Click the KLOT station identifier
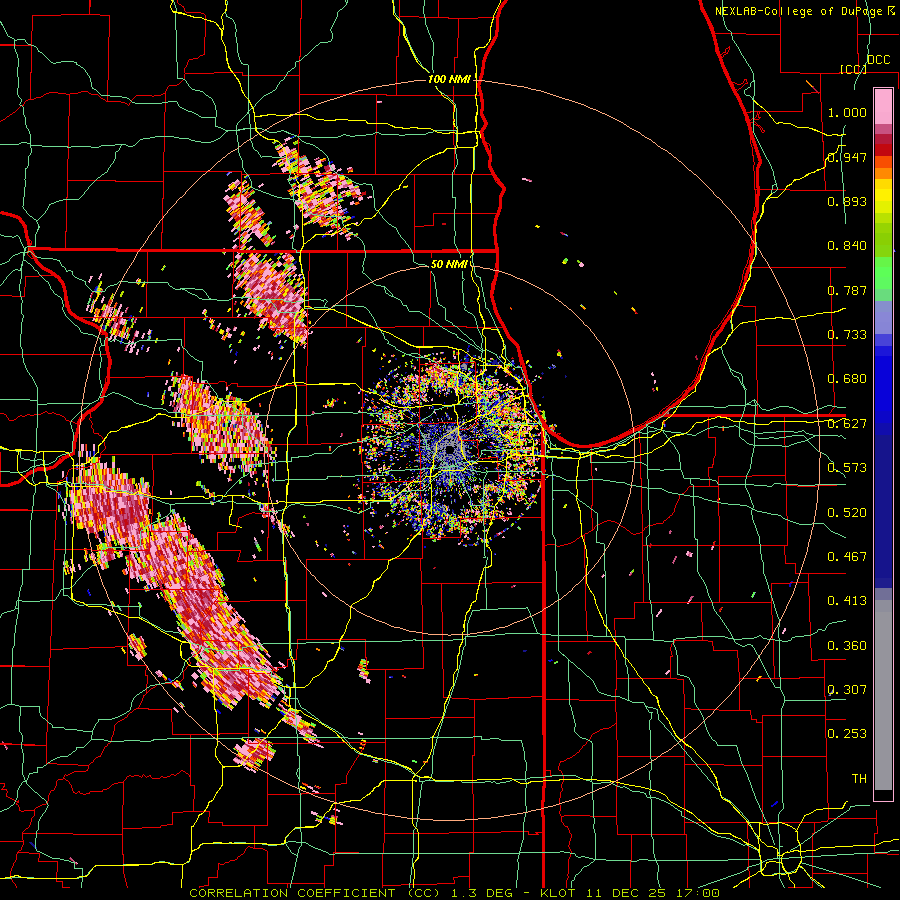This screenshot has height=900, width=900. coord(558,893)
